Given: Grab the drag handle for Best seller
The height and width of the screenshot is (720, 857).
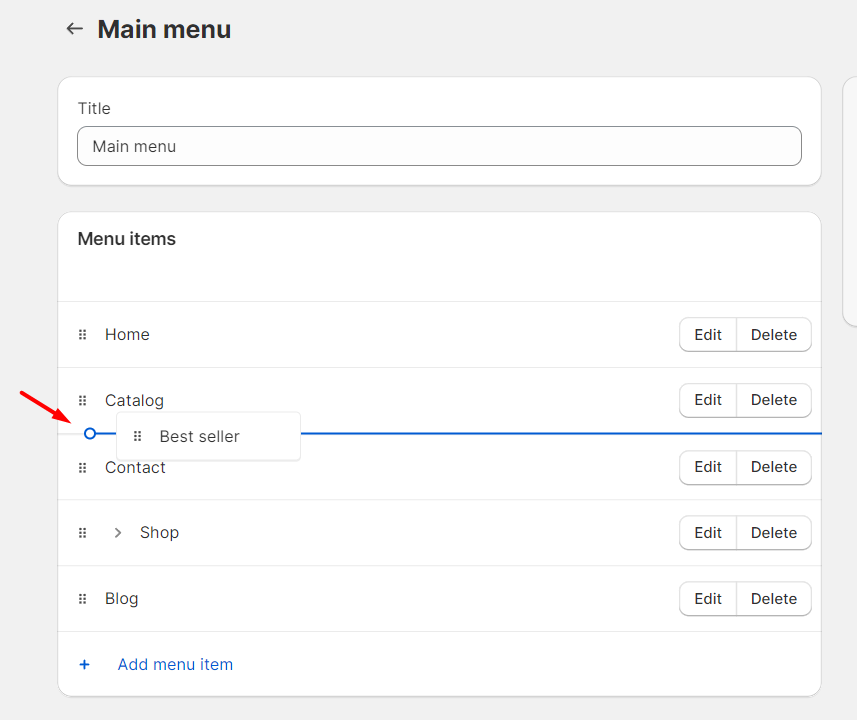Looking at the screenshot, I should click(138, 436).
